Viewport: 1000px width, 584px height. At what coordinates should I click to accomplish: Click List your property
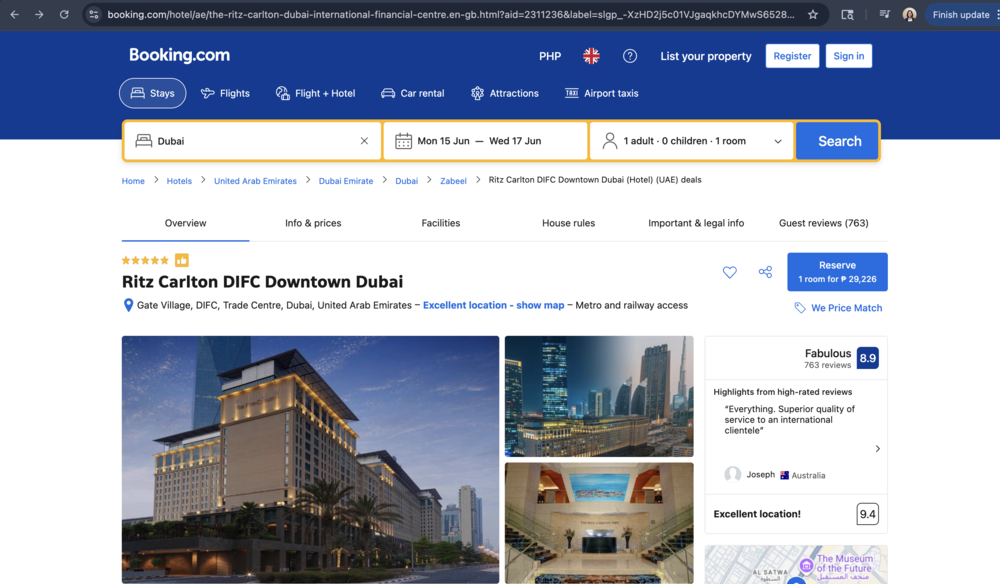coord(705,56)
